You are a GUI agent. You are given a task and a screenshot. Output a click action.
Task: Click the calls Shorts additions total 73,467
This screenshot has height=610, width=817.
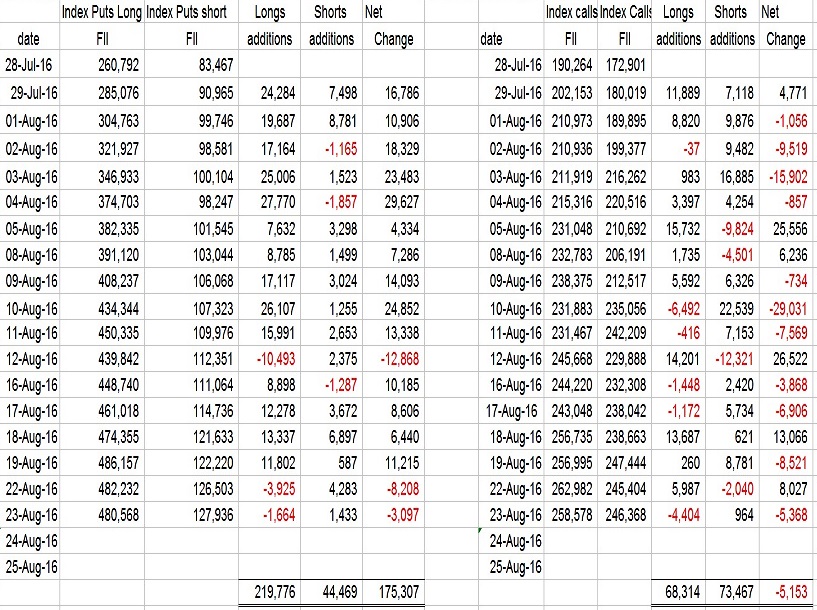click(733, 593)
